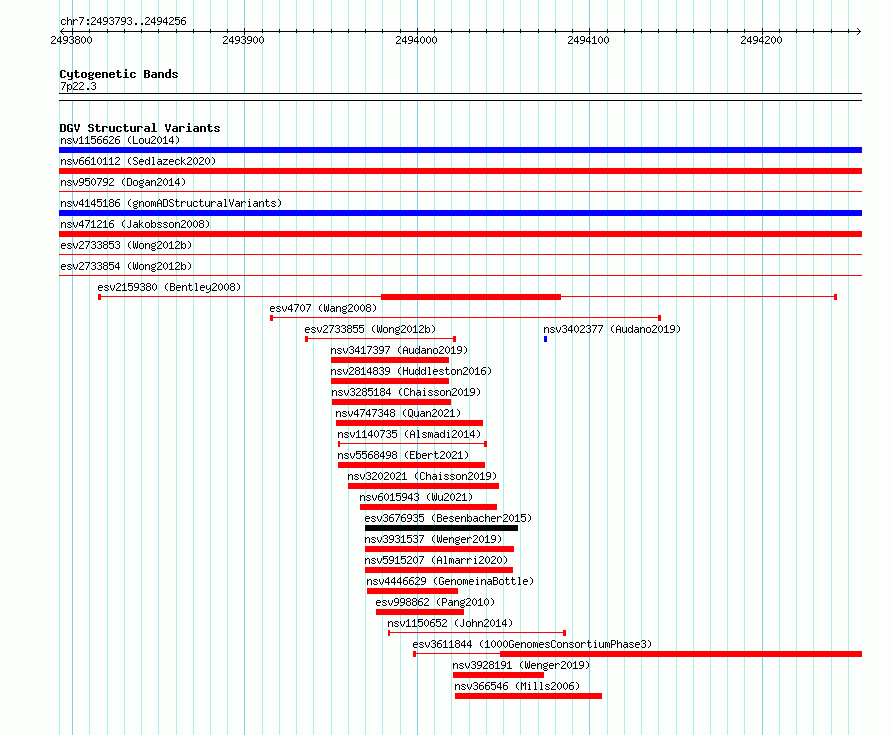Click the 2494100 ruler position
Screen dimensions: 890x735
[x=589, y=40]
